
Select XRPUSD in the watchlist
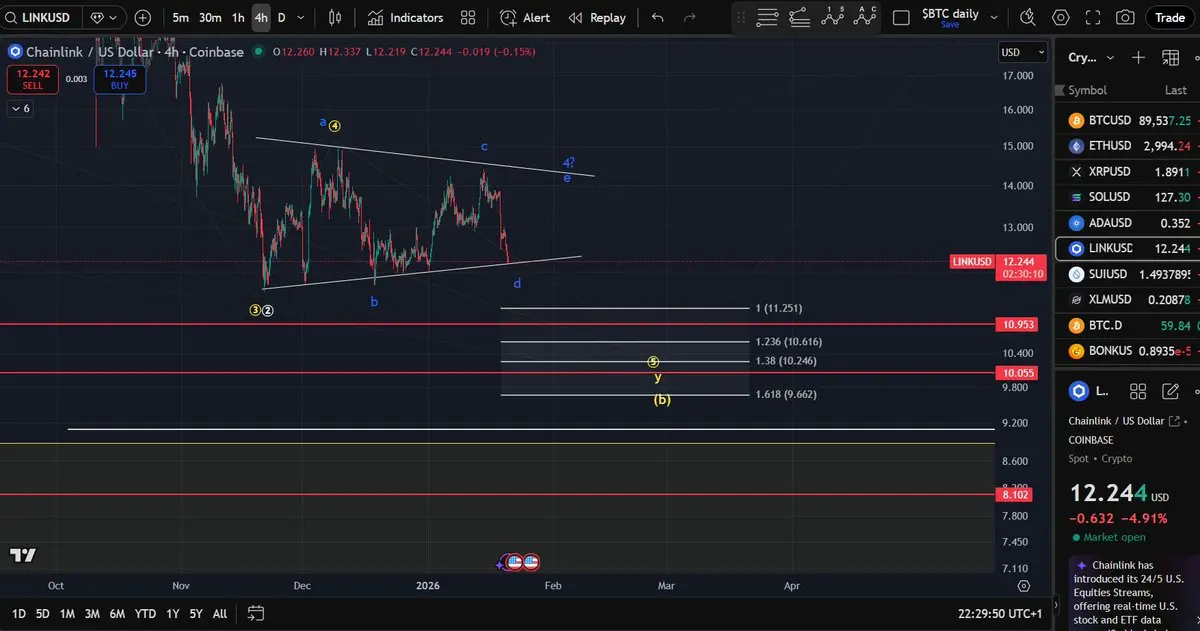pos(1128,172)
